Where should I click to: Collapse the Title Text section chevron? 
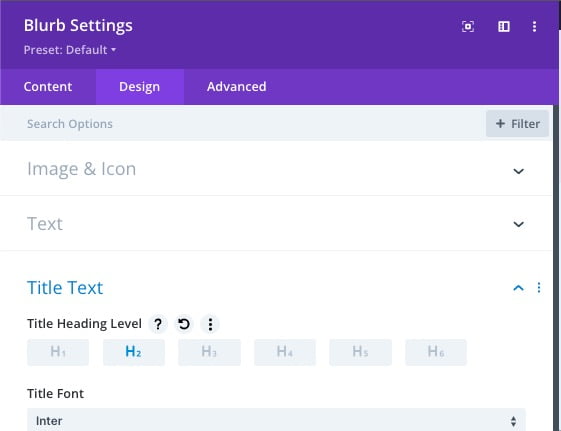point(518,288)
